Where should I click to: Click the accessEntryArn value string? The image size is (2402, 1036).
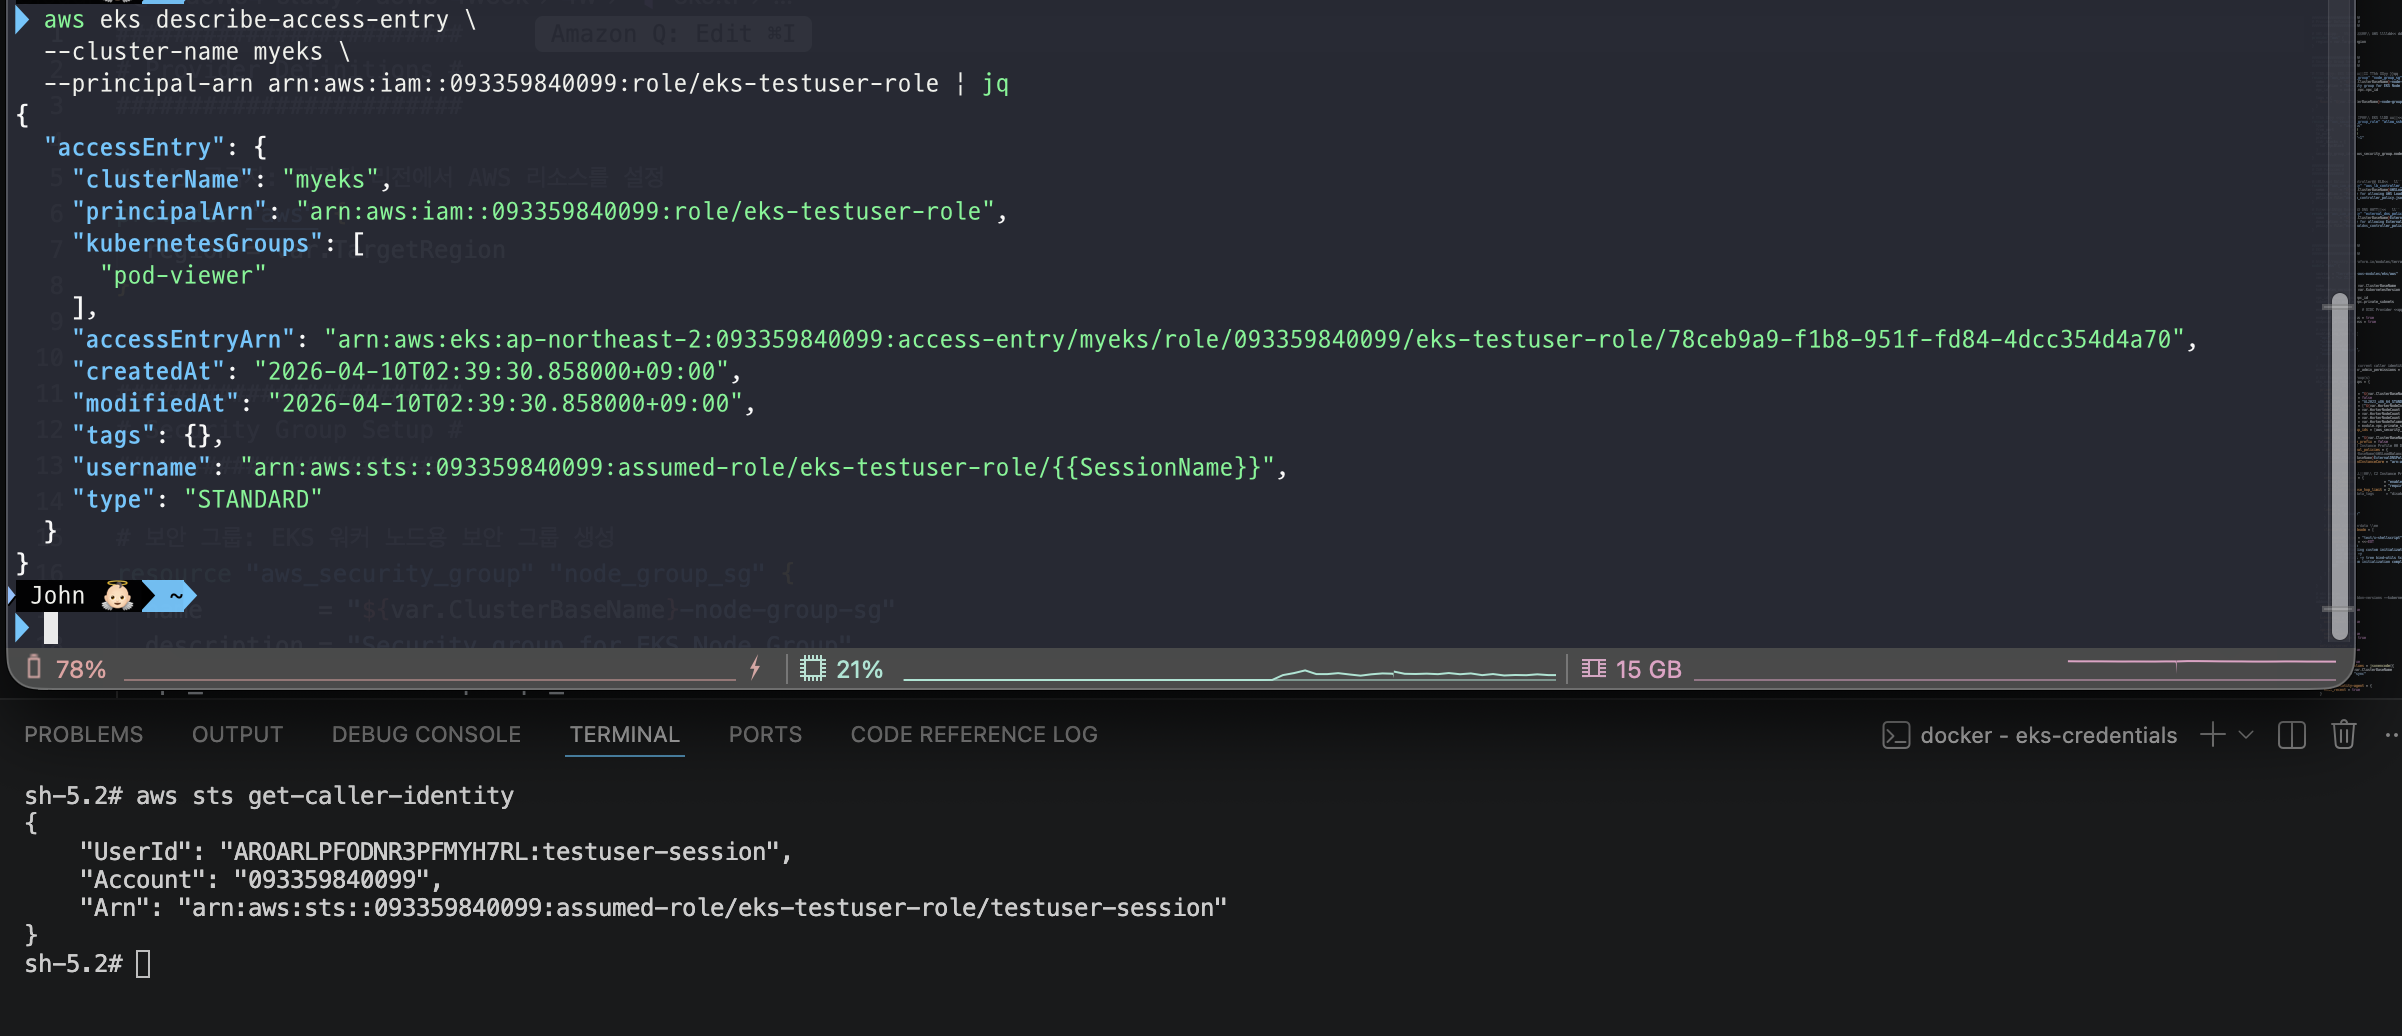[x=1255, y=340]
